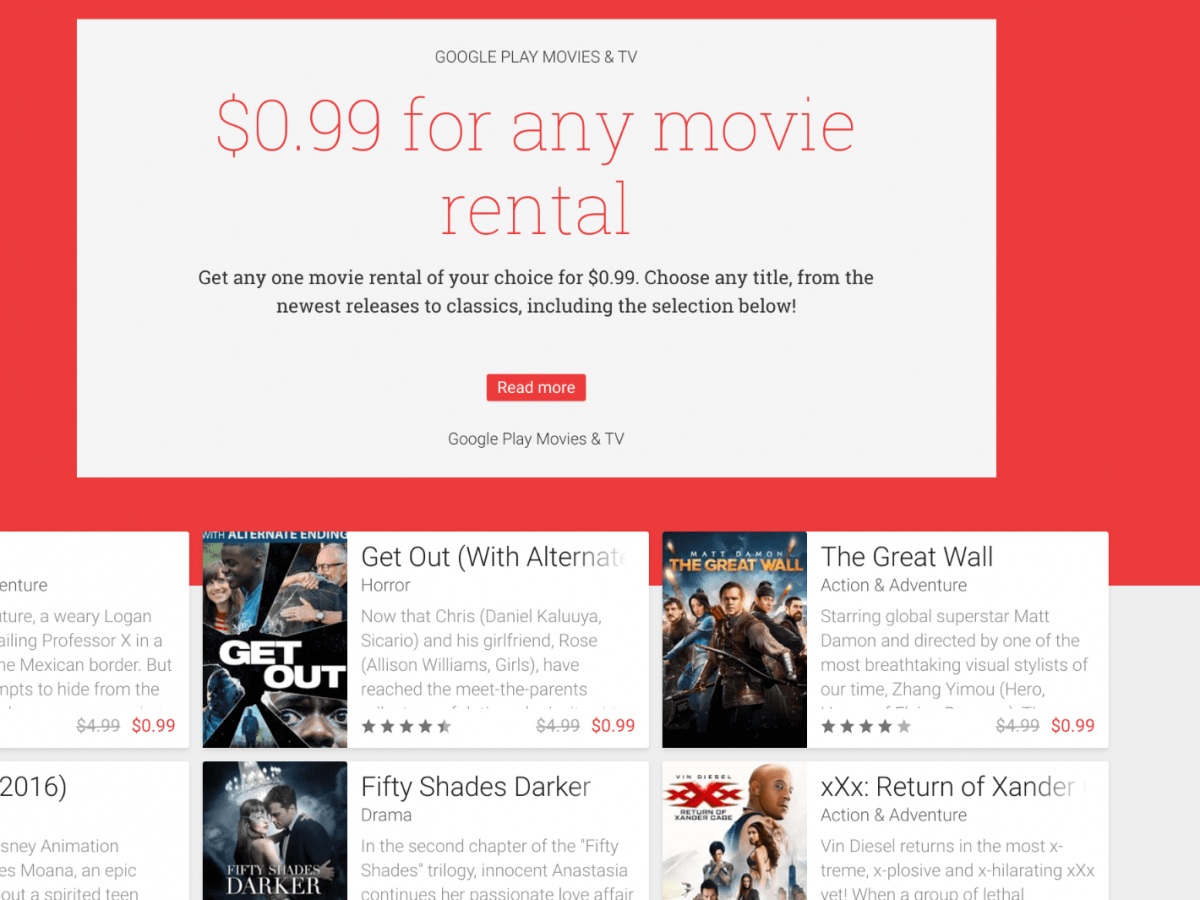Screen dimensions: 1200x900
Task: Click the $0.99 price on the Logan card
Action: point(153,726)
